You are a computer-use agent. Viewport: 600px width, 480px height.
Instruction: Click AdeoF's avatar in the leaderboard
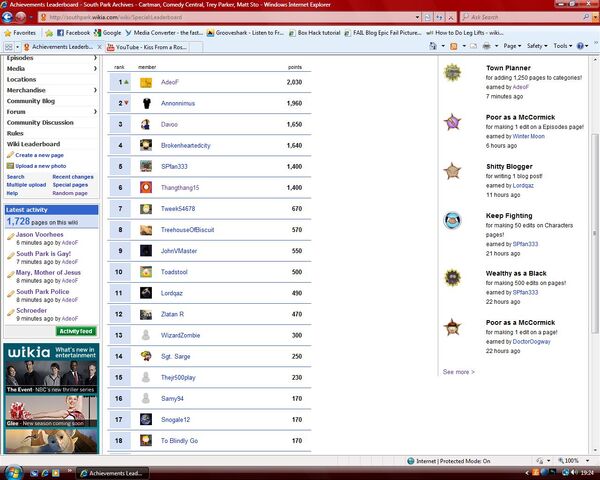point(146,82)
